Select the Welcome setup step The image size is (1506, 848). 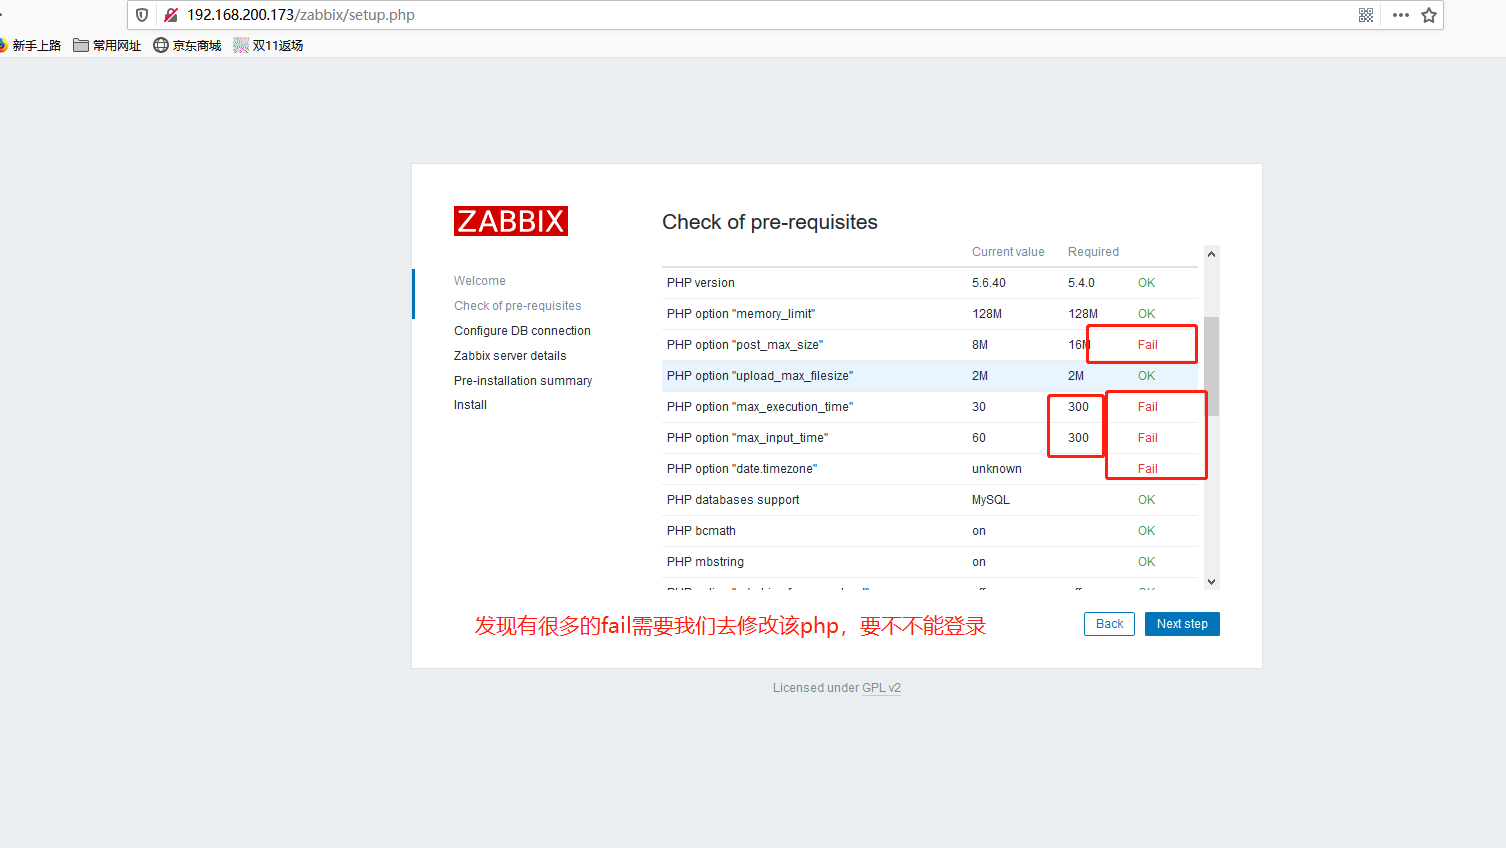480,281
